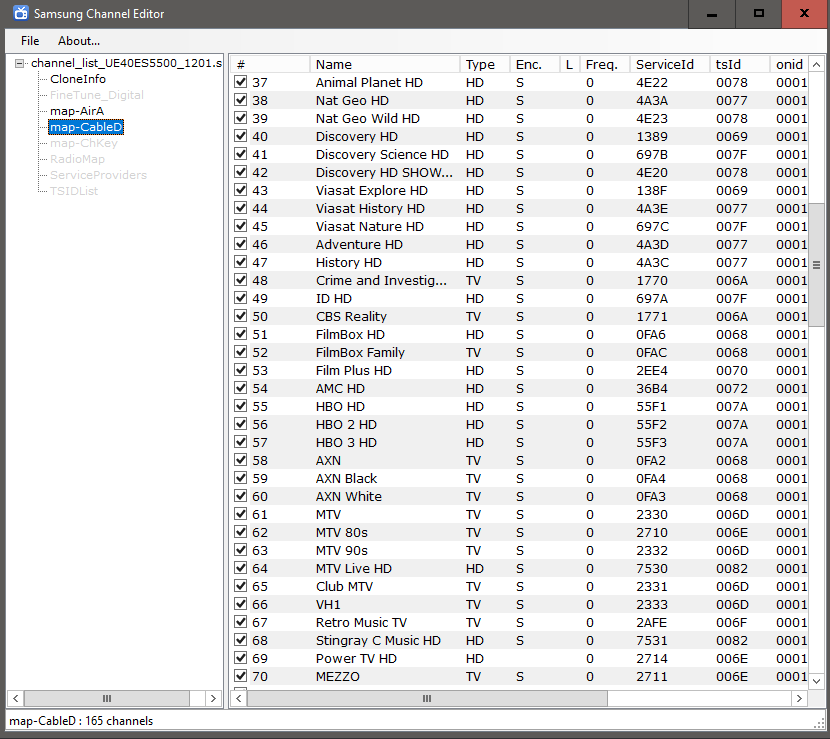
Task: Sort by the Name column header
Action: pos(334,65)
